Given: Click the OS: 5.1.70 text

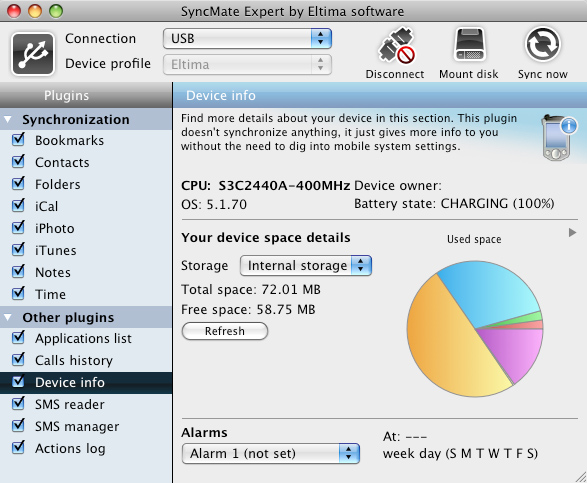Looking at the screenshot, I should (214, 204).
